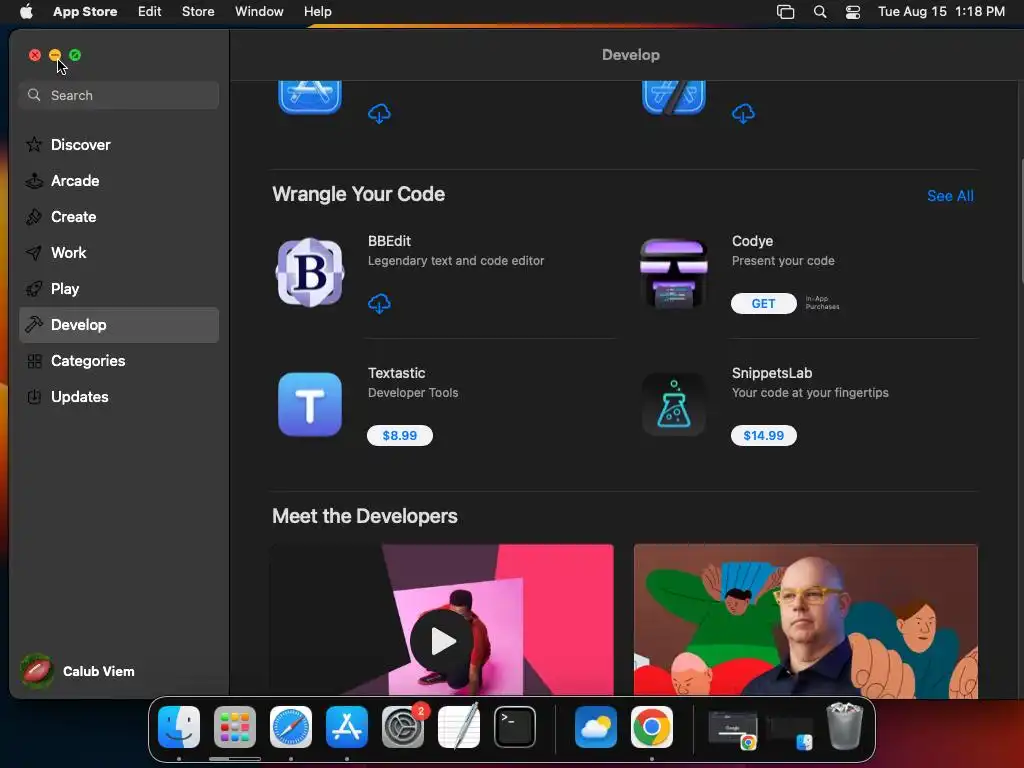Click the App Store icon in the Dock
The image size is (1024, 768).
[x=347, y=727]
